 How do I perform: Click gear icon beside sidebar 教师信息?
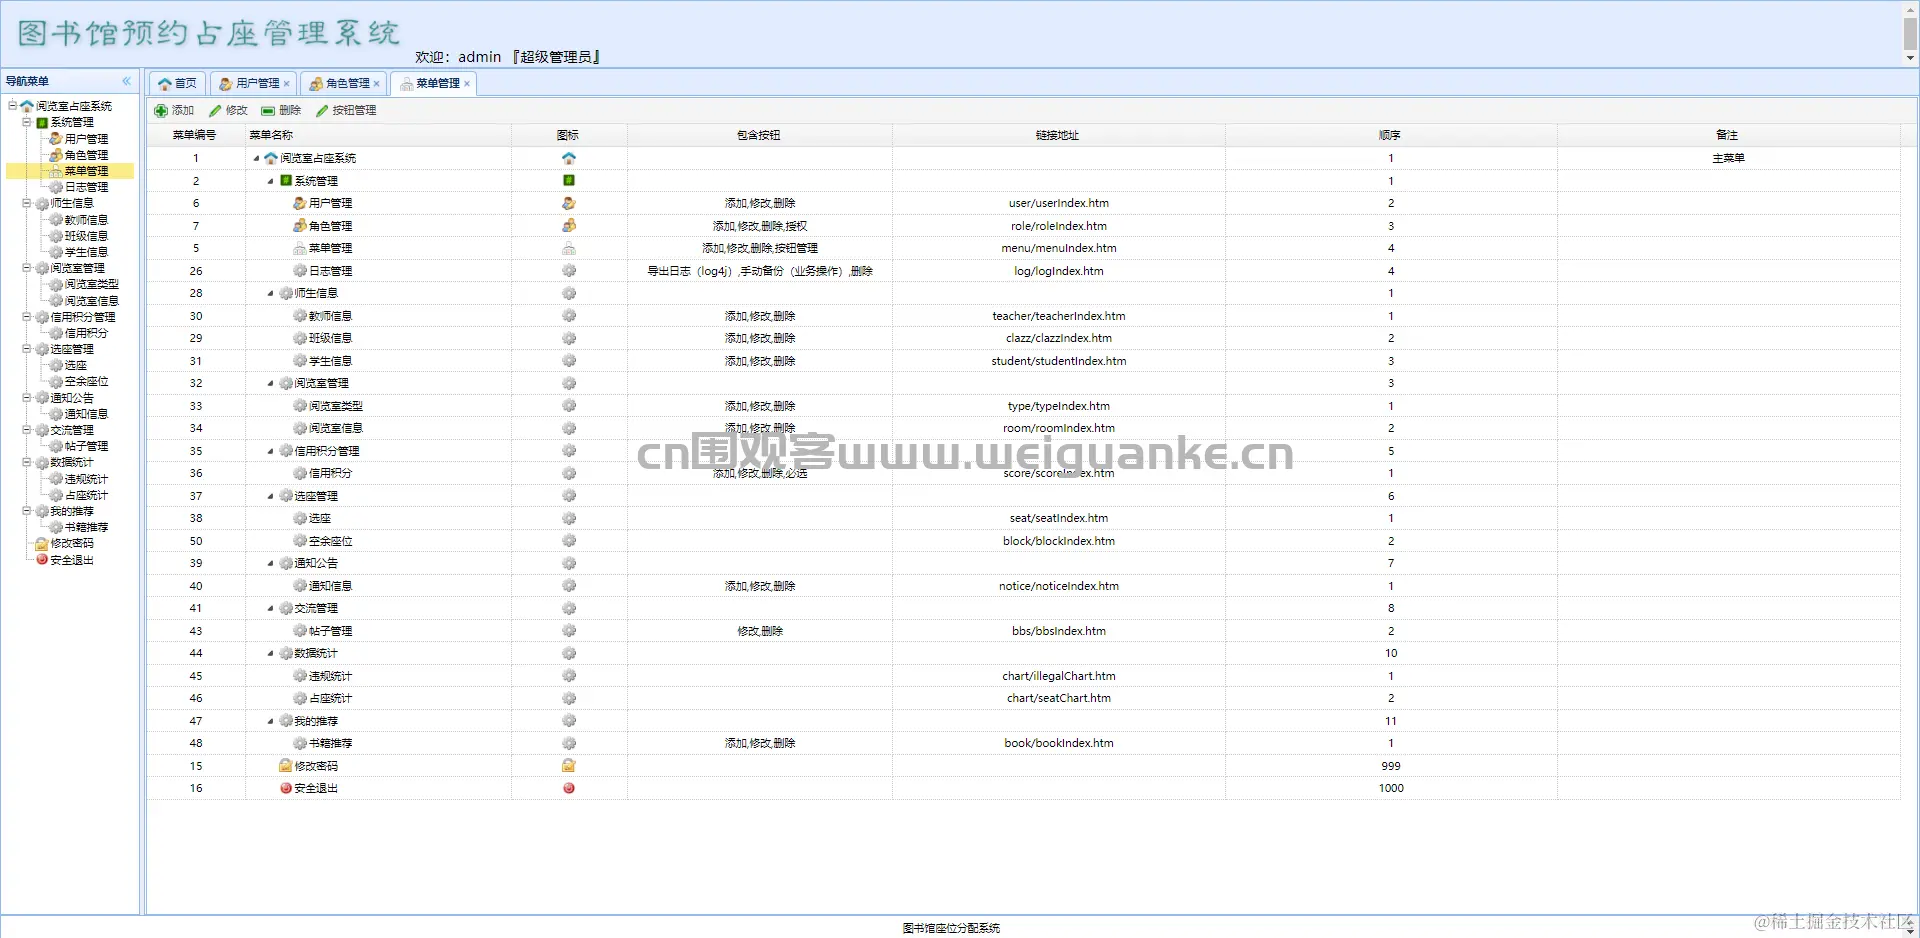(x=56, y=220)
